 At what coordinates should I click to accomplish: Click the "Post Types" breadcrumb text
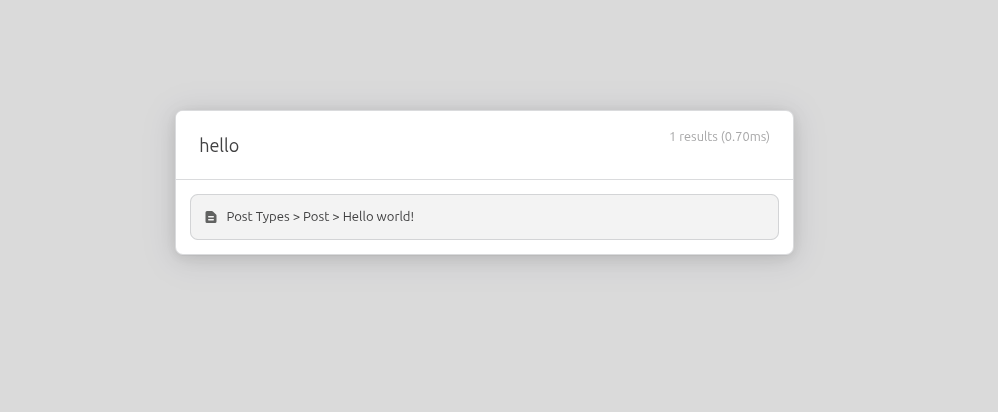pyautogui.click(x=258, y=217)
